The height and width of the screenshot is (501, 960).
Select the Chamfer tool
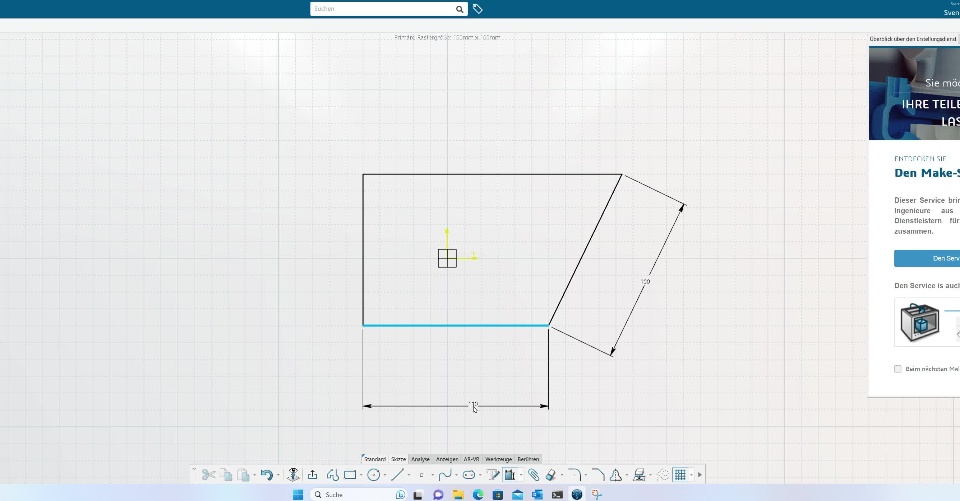(598, 475)
